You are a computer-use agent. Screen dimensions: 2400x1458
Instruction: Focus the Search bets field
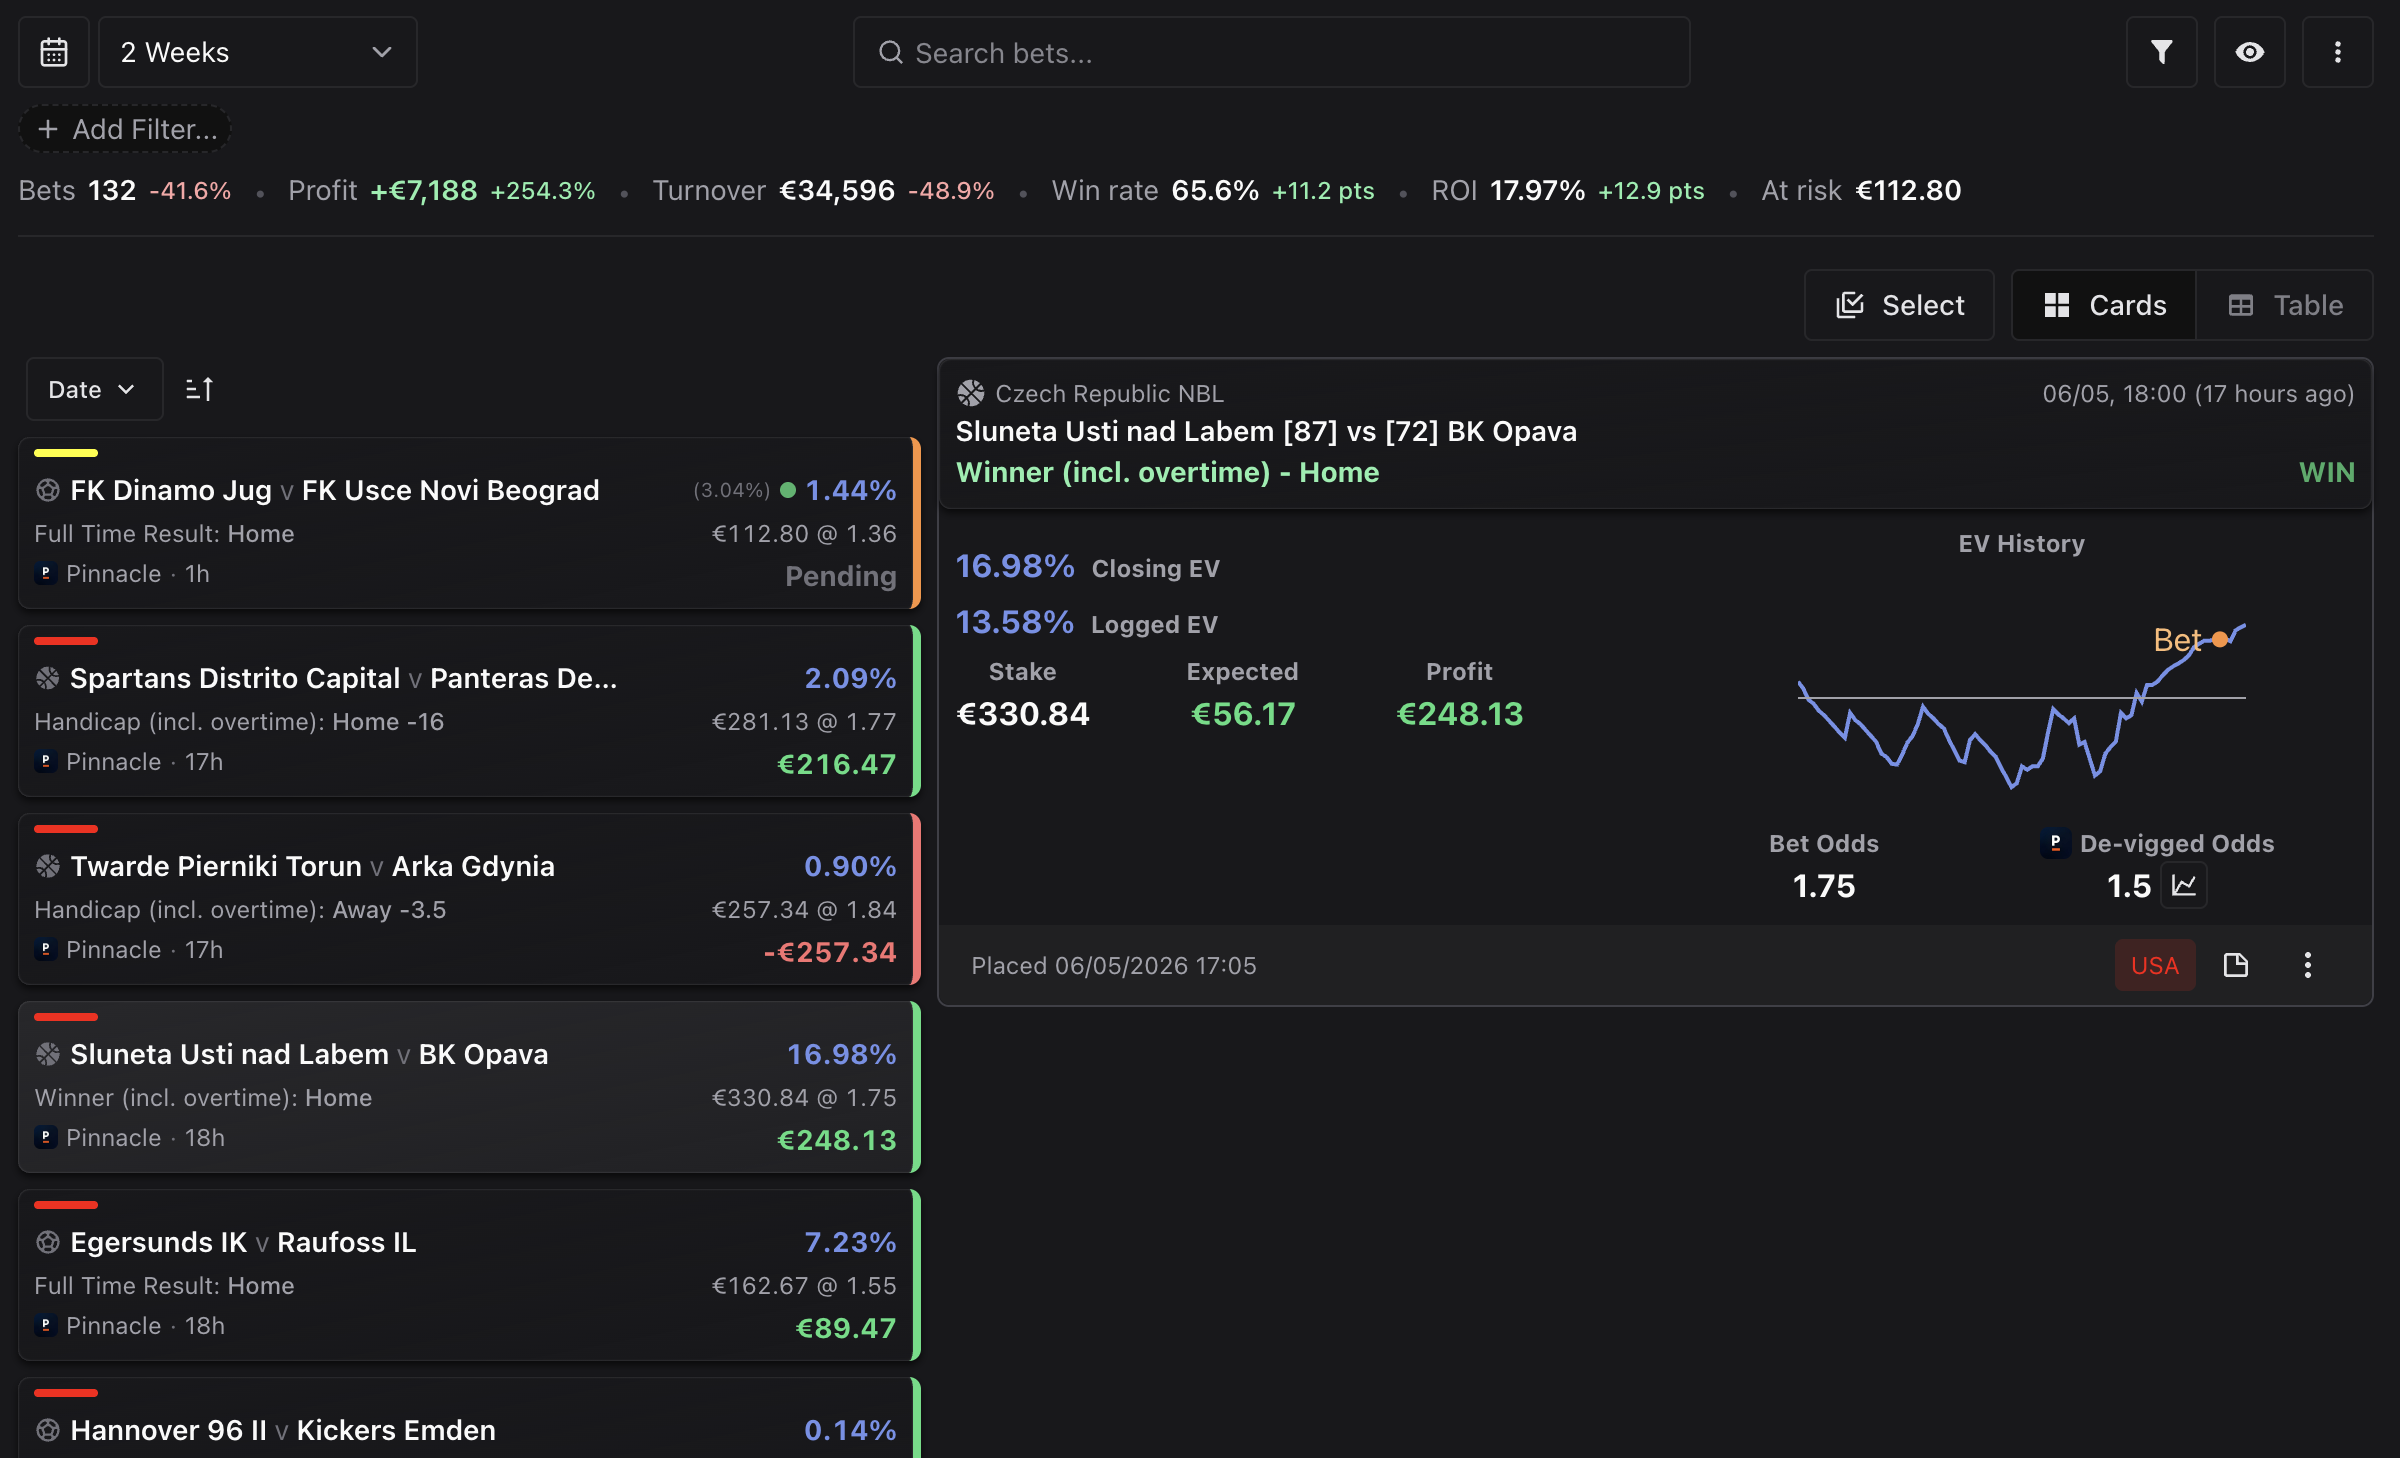1271,52
